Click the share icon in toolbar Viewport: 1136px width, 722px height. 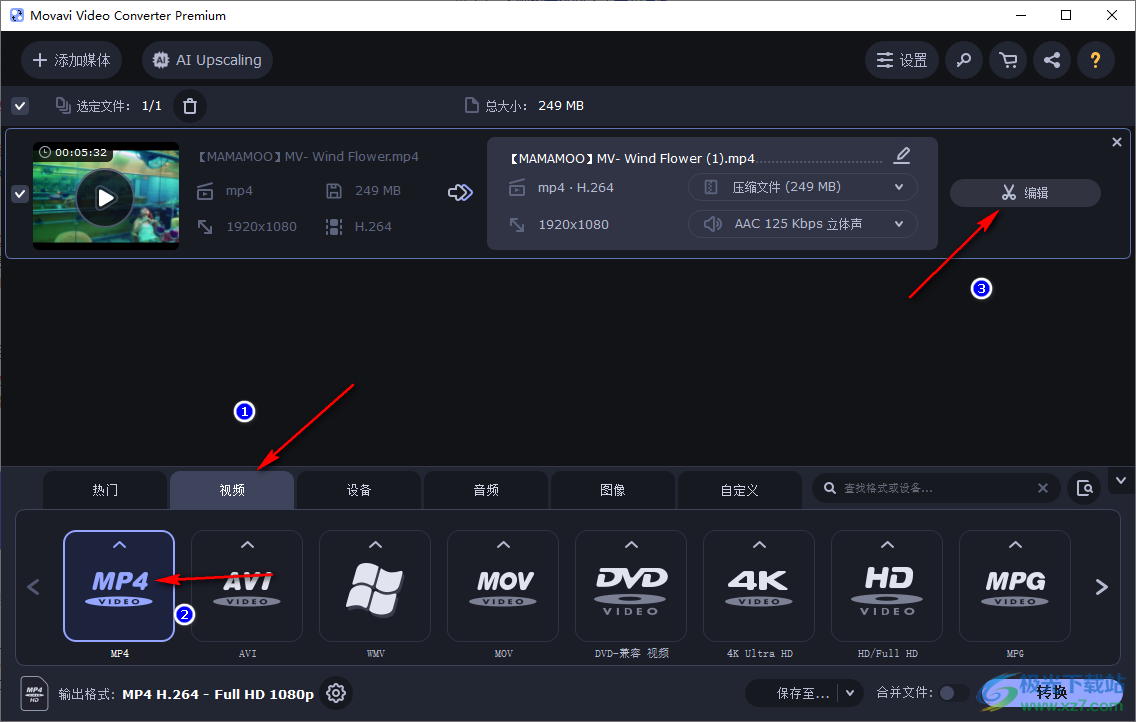(x=1052, y=60)
